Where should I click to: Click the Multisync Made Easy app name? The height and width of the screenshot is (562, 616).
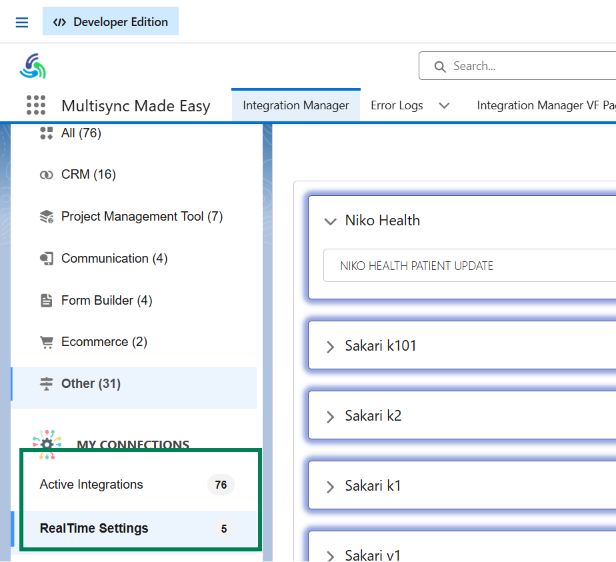(x=136, y=106)
